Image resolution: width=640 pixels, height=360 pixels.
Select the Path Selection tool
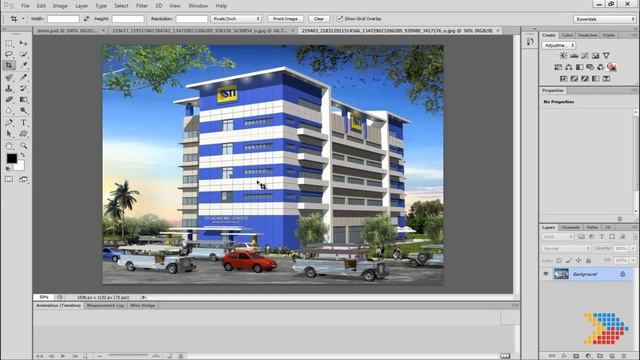coord(9,133)
